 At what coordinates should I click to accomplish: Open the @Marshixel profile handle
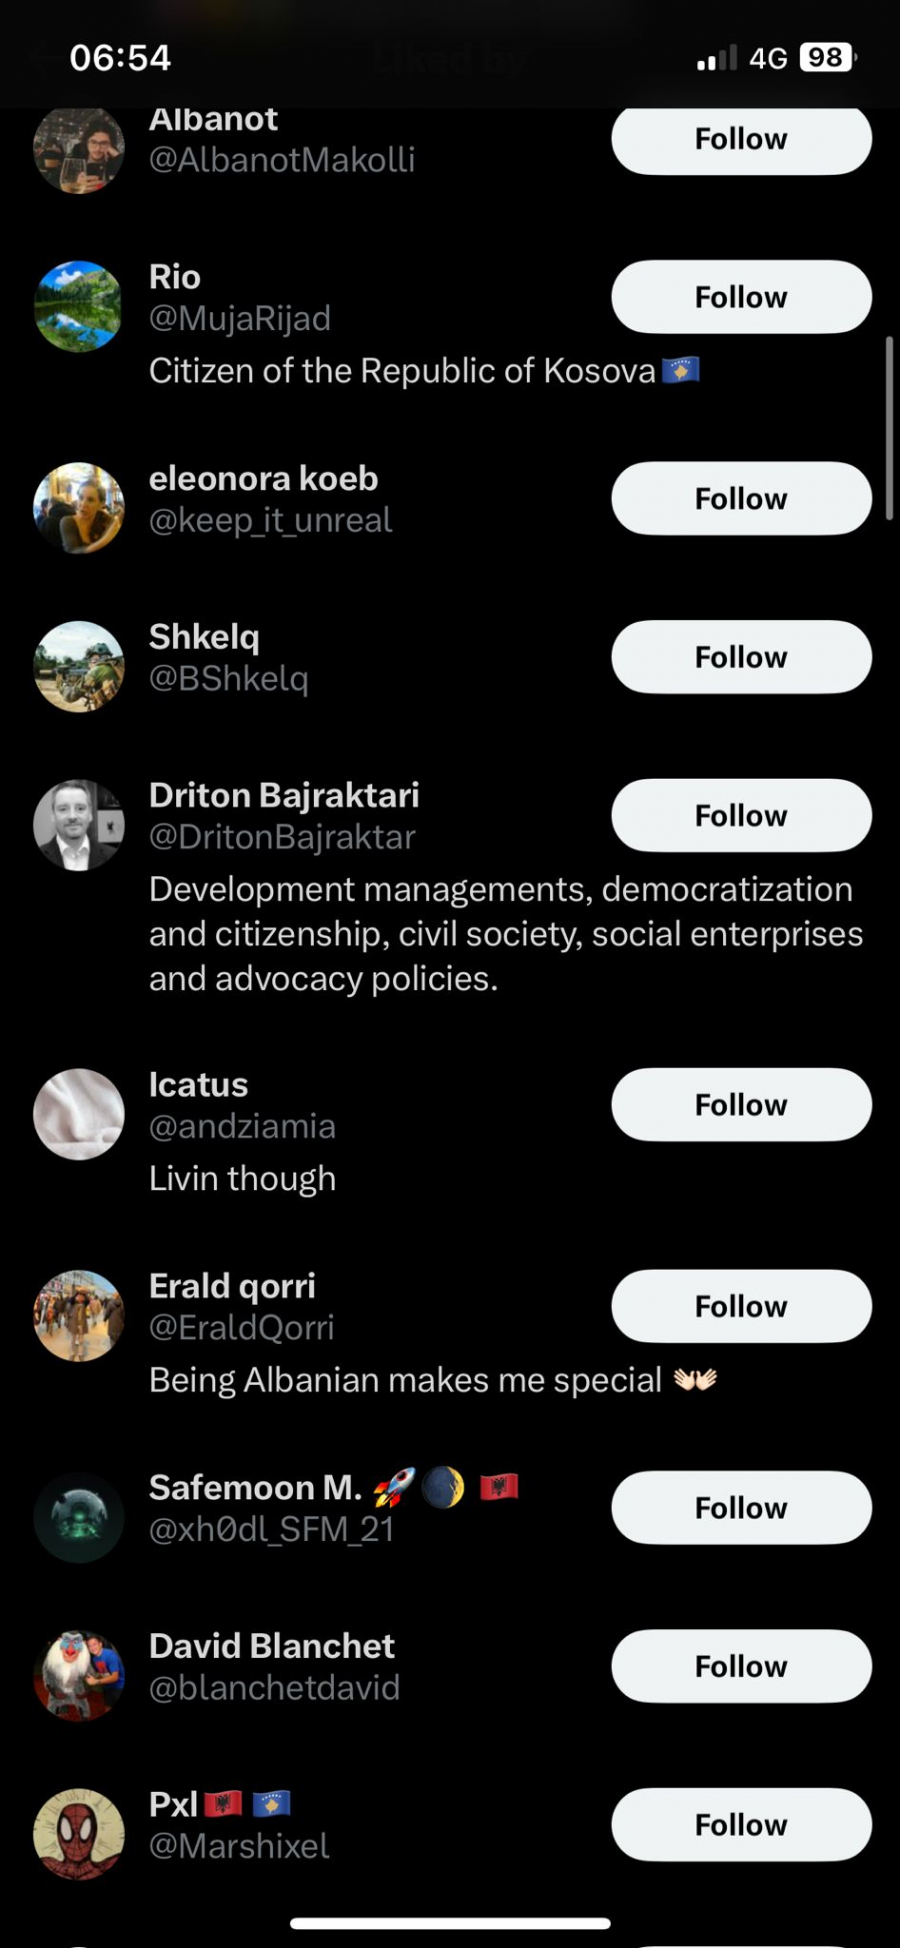point(239,1846)
